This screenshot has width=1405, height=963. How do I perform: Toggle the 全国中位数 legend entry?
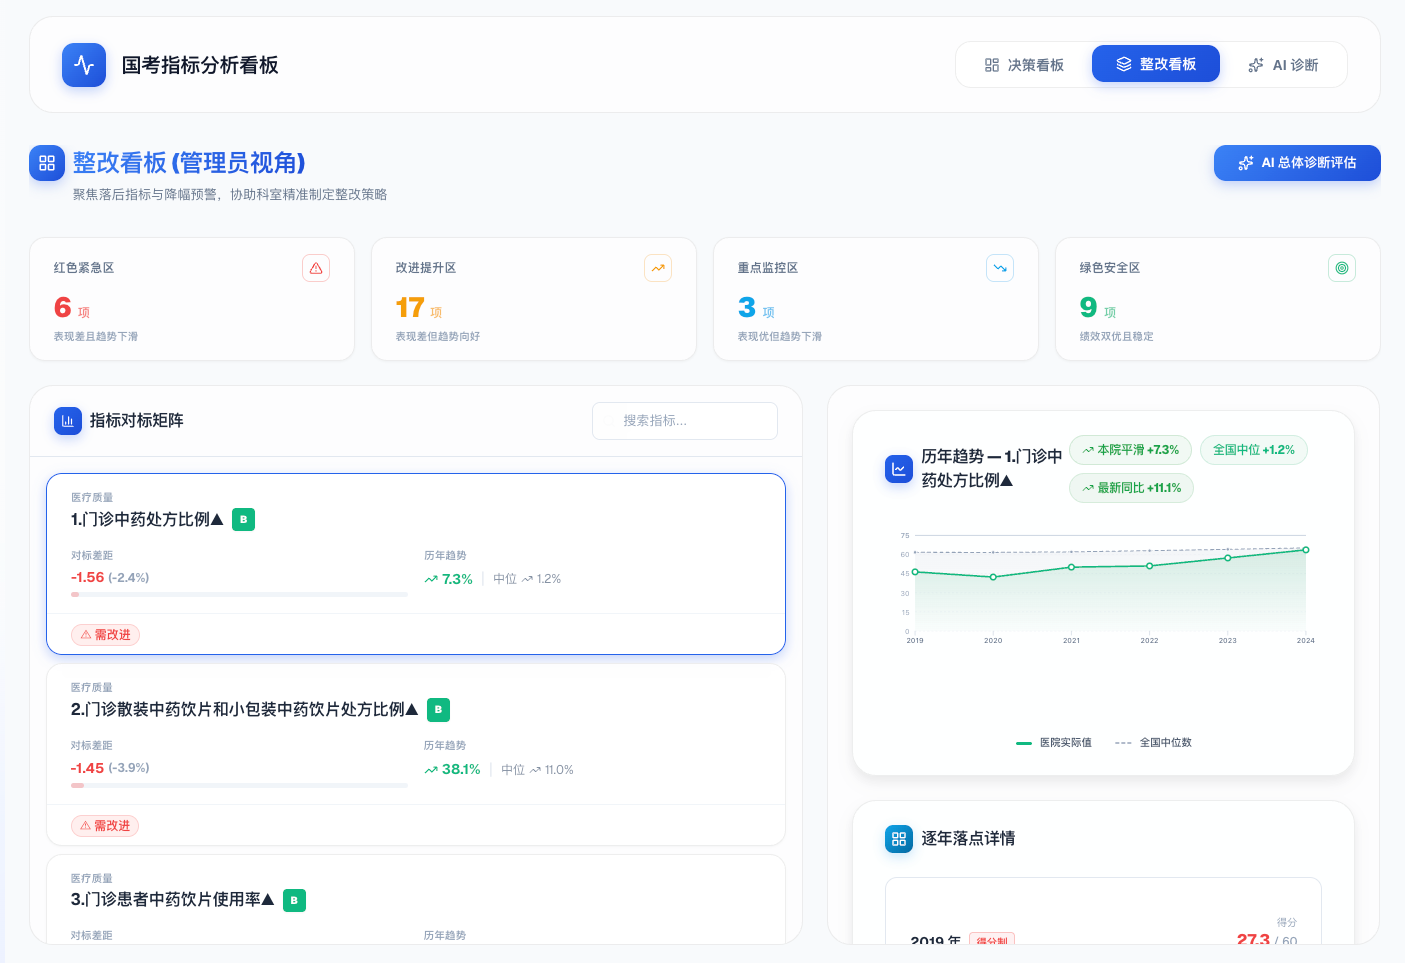click(x=1153, y=743)
